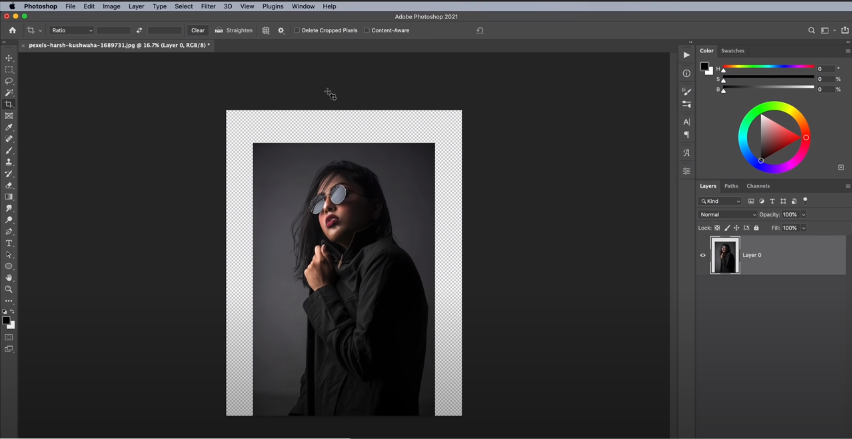The height and width of the screenshot is (439, 852).
Task: Select the Zoom tool
Action: click(9, 289)
